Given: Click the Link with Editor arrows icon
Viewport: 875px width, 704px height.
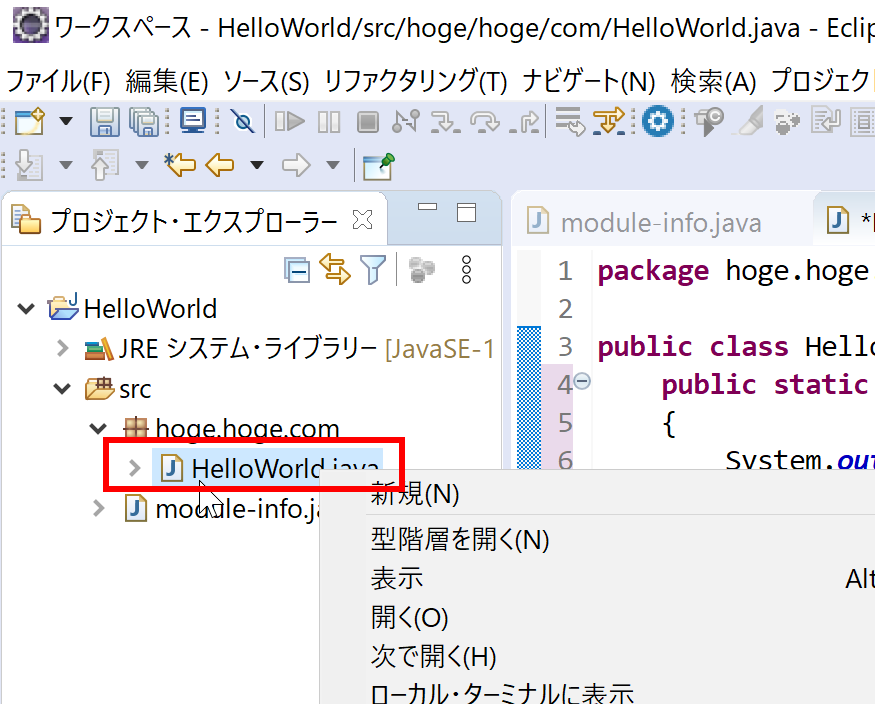Looking at the screenshot, I should tap(335, 269).
